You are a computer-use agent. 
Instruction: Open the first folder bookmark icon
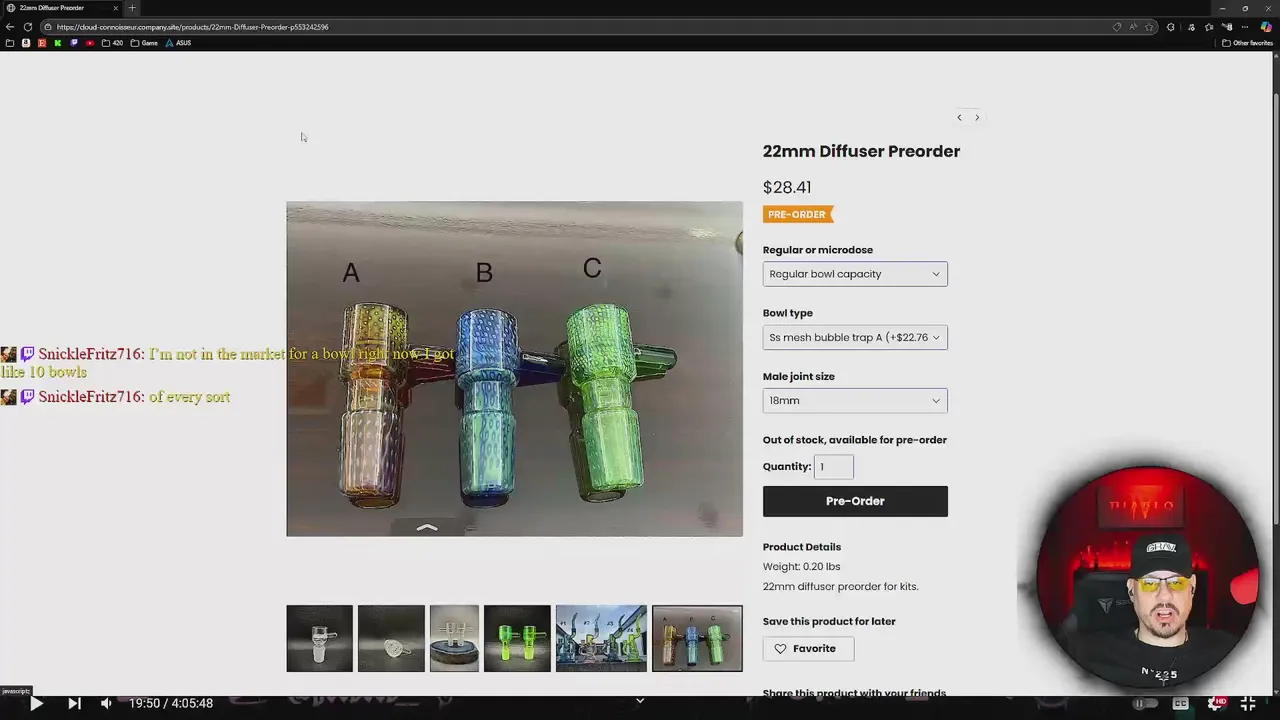tap(10, 43)
